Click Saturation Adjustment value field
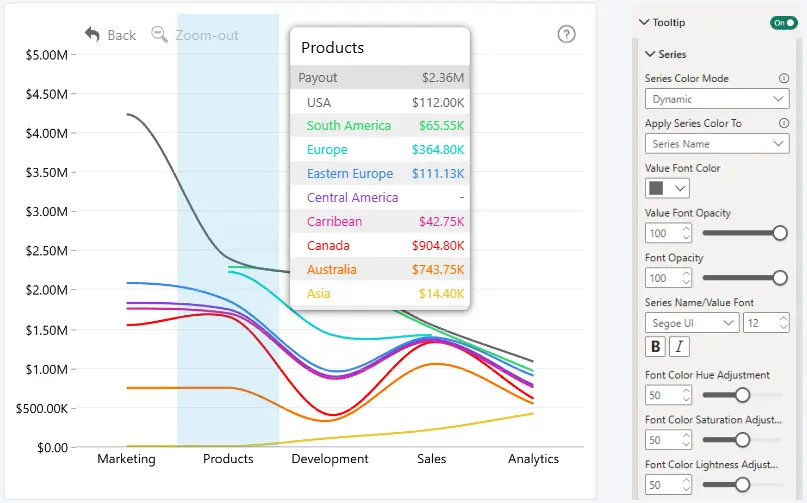 pyautogui.click(x=668, y=440)
